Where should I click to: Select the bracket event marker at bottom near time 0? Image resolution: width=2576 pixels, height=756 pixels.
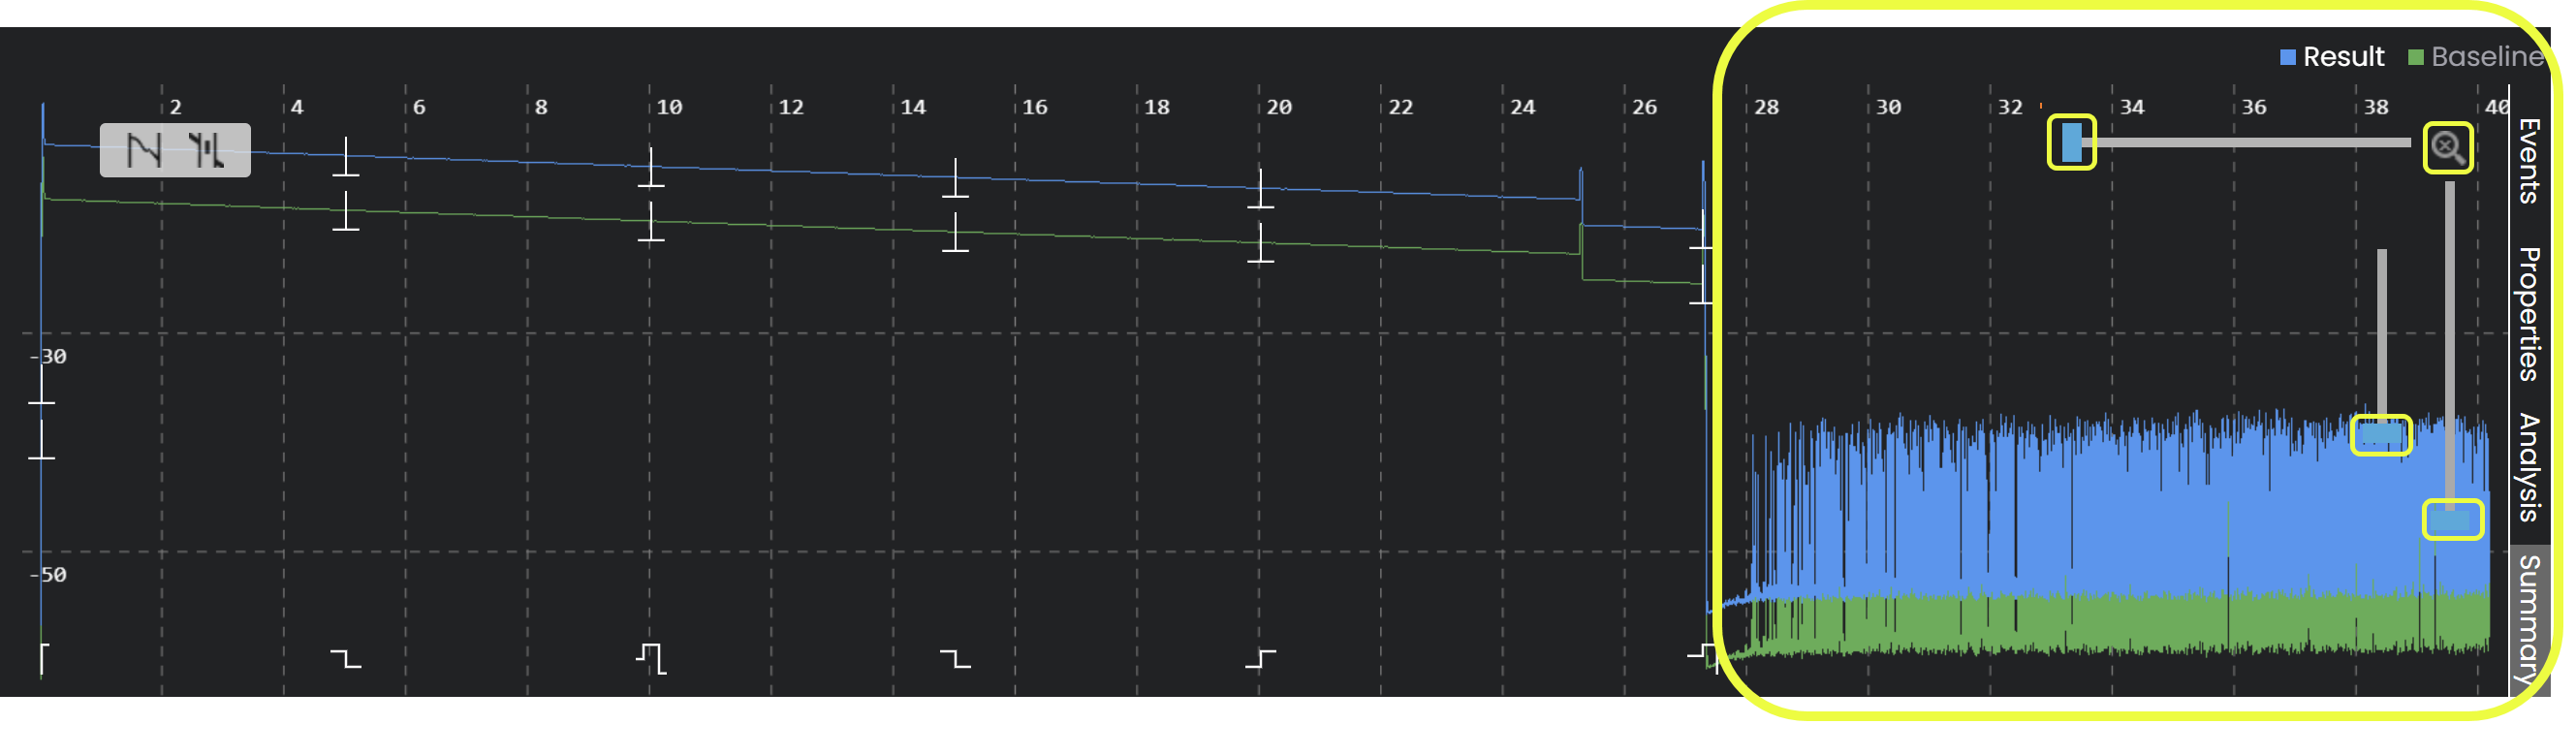point(43,660)
